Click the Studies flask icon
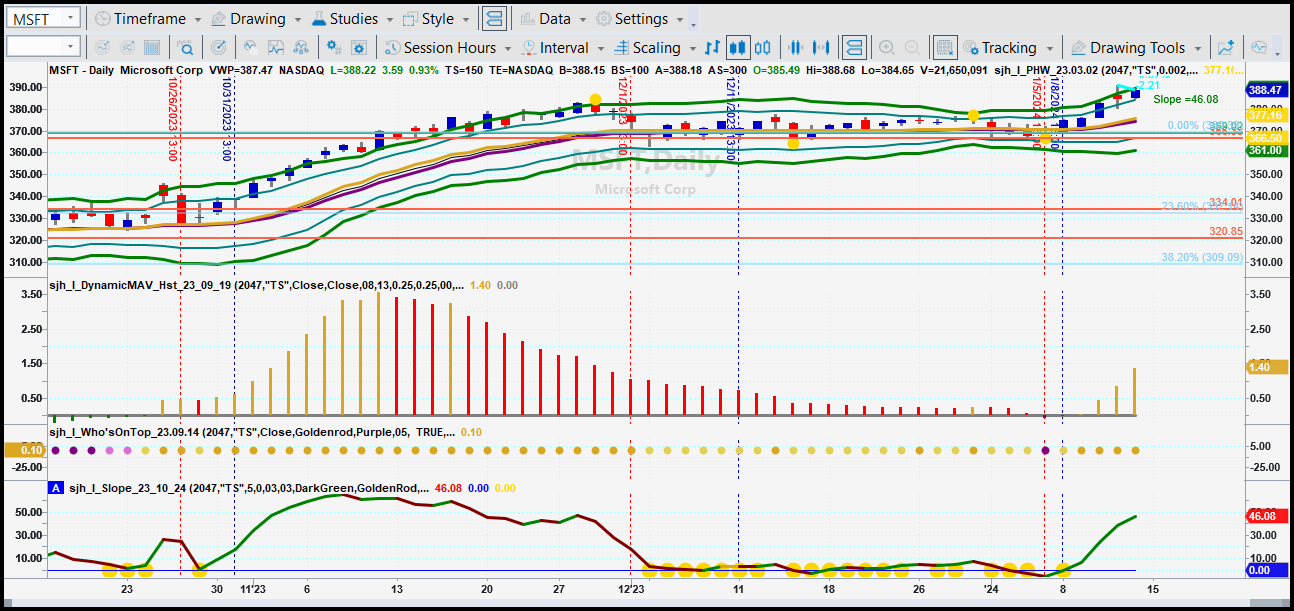Viewport: 1294px width, 611px height. click(318, 18)
